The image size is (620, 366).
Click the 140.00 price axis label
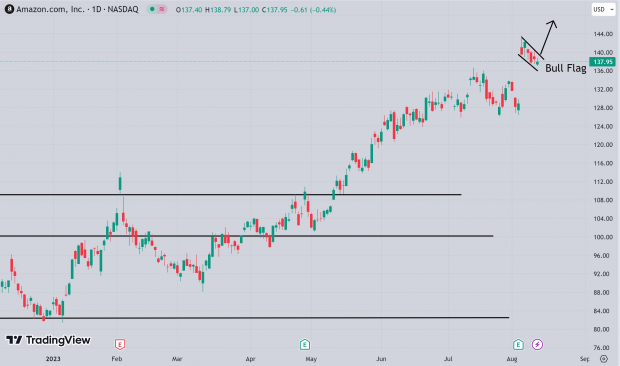(x=603, y=53)
